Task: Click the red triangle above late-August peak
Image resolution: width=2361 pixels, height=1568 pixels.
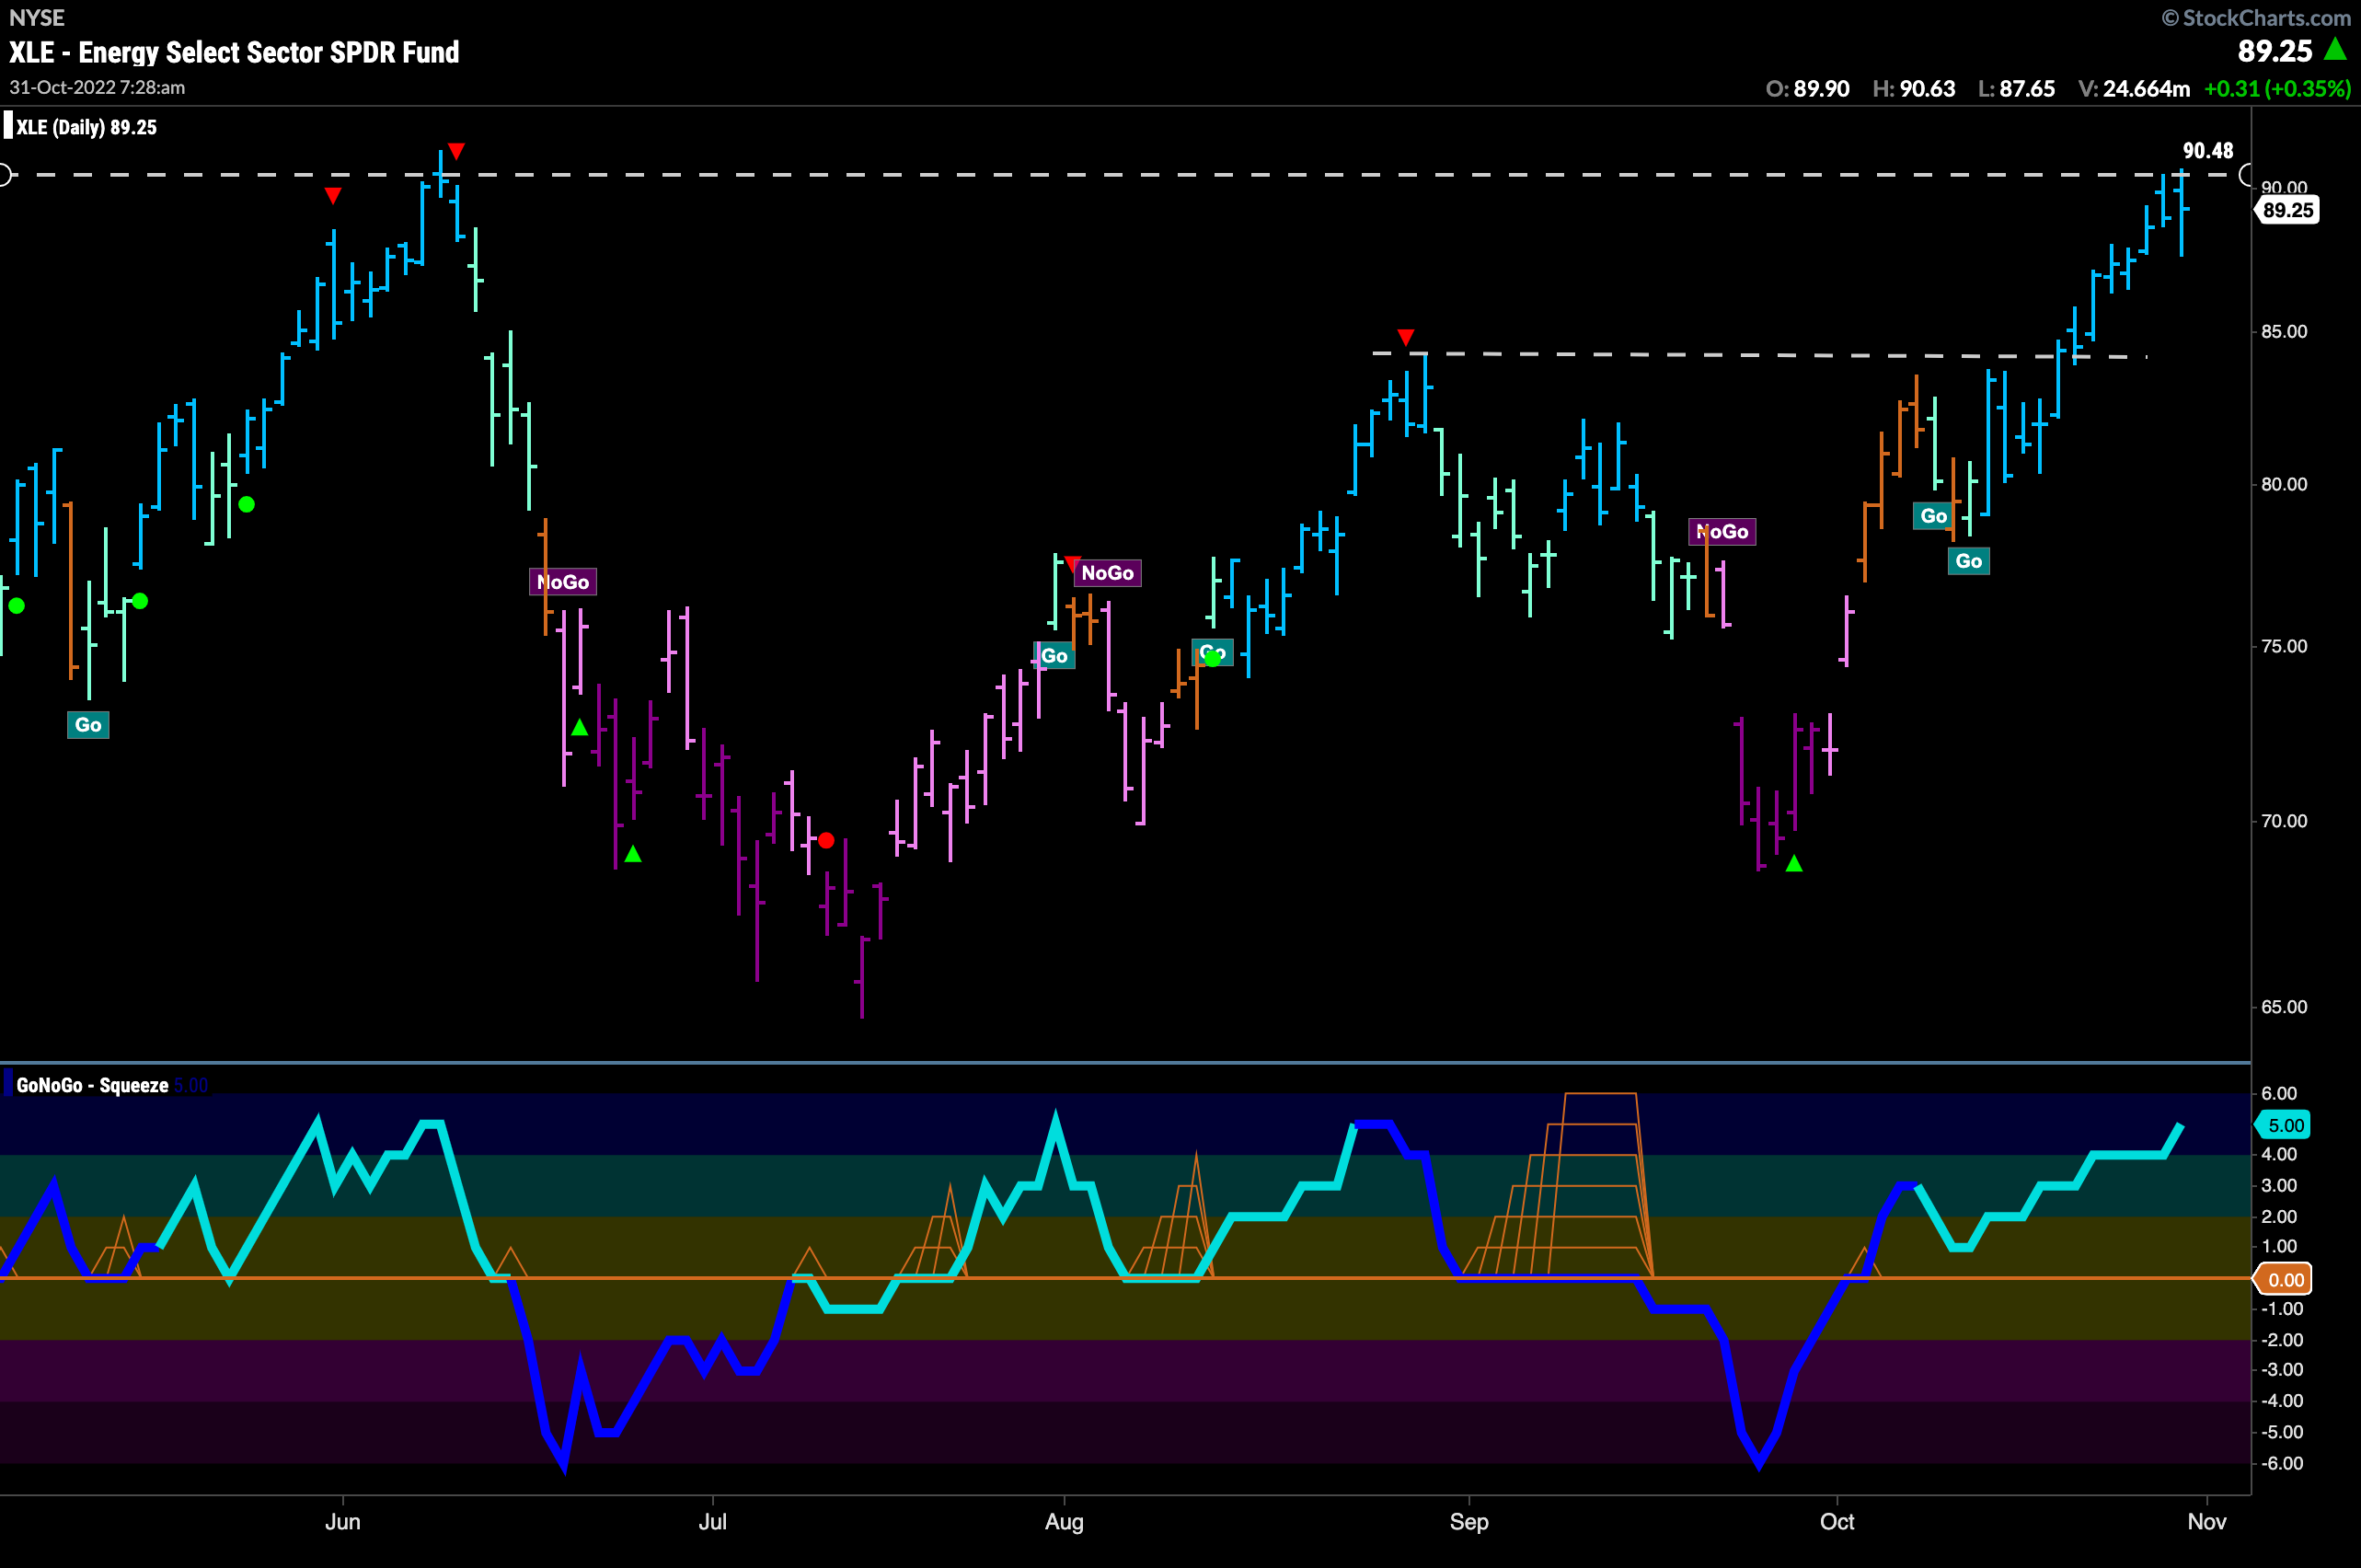Action: coord(1406,337)
